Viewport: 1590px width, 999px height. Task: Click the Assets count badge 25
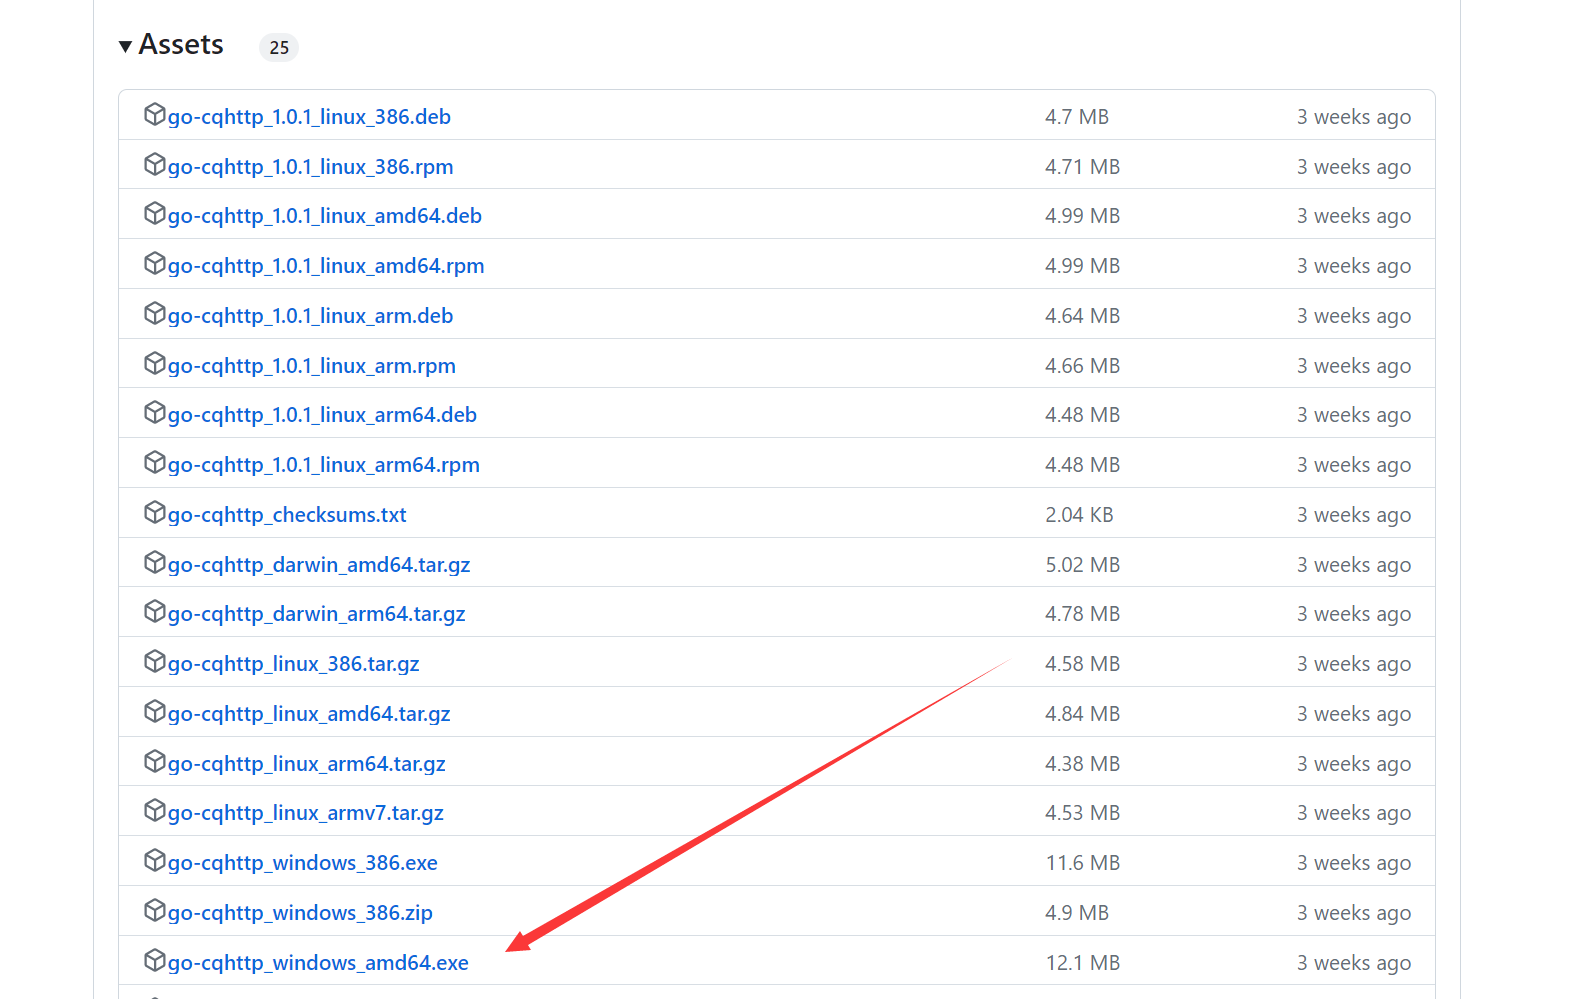click(x=279, y=47)
